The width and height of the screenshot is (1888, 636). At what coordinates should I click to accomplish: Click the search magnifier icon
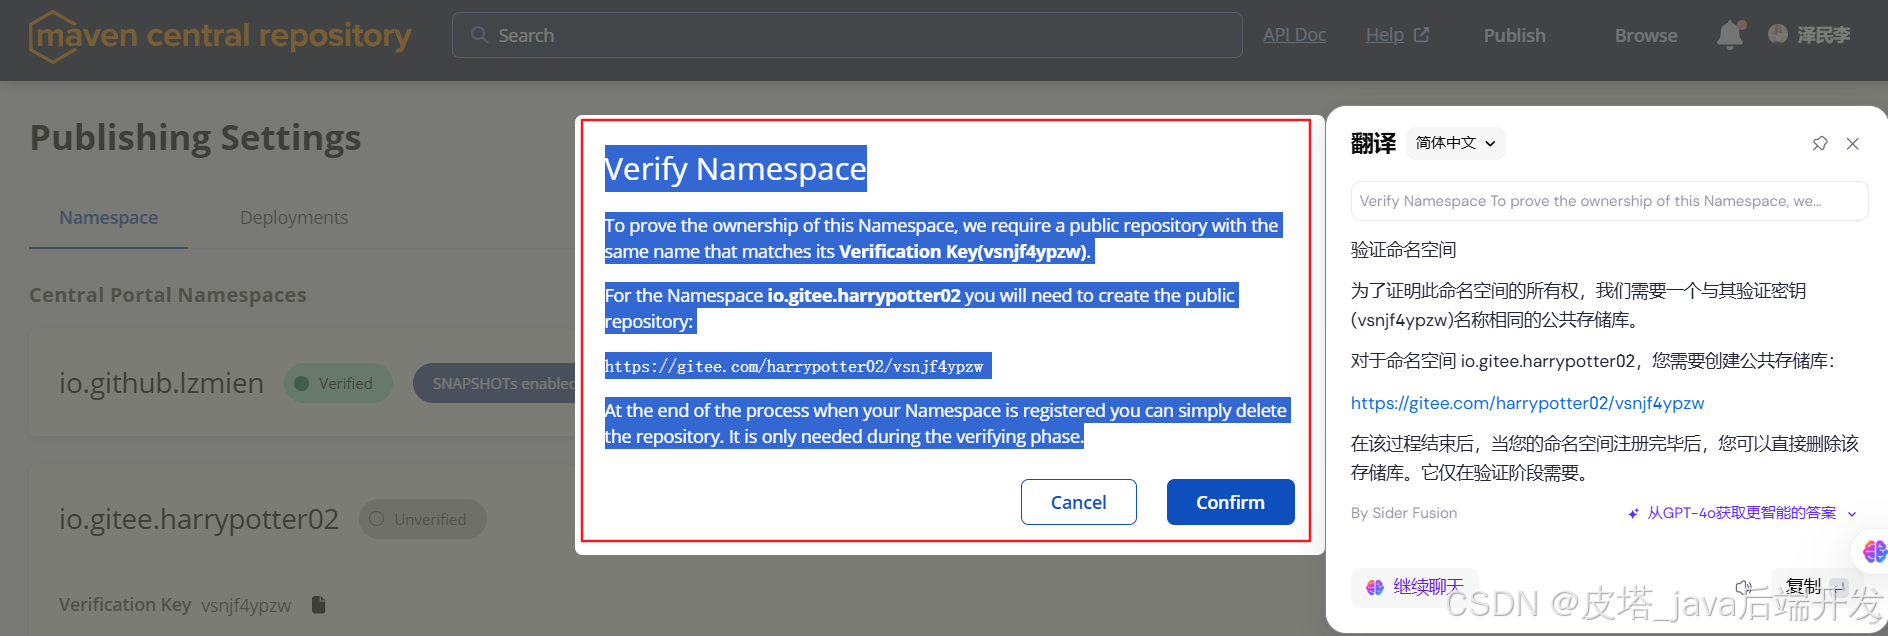[x=480, y=35]
